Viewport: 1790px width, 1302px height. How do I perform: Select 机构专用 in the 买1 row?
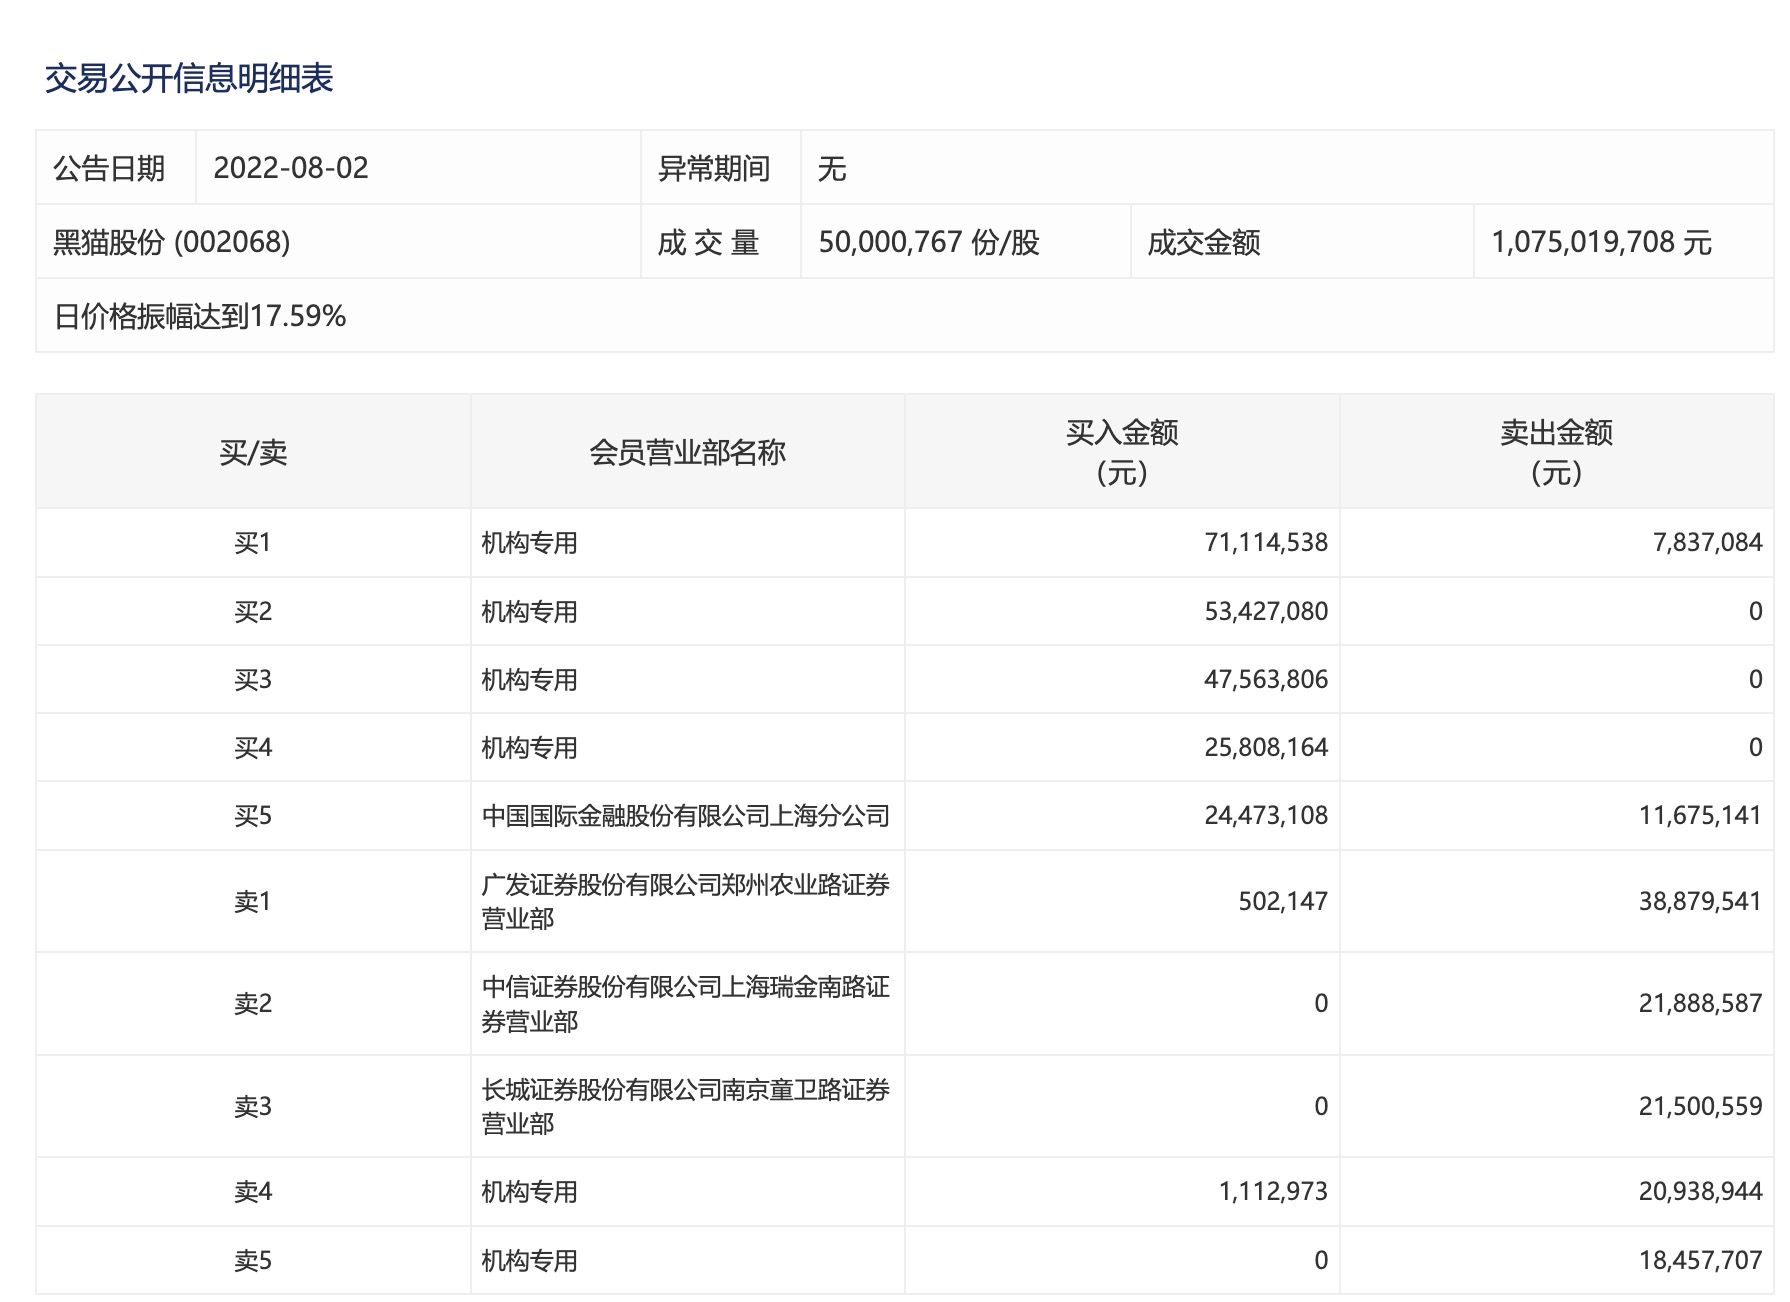pos(530,543)
